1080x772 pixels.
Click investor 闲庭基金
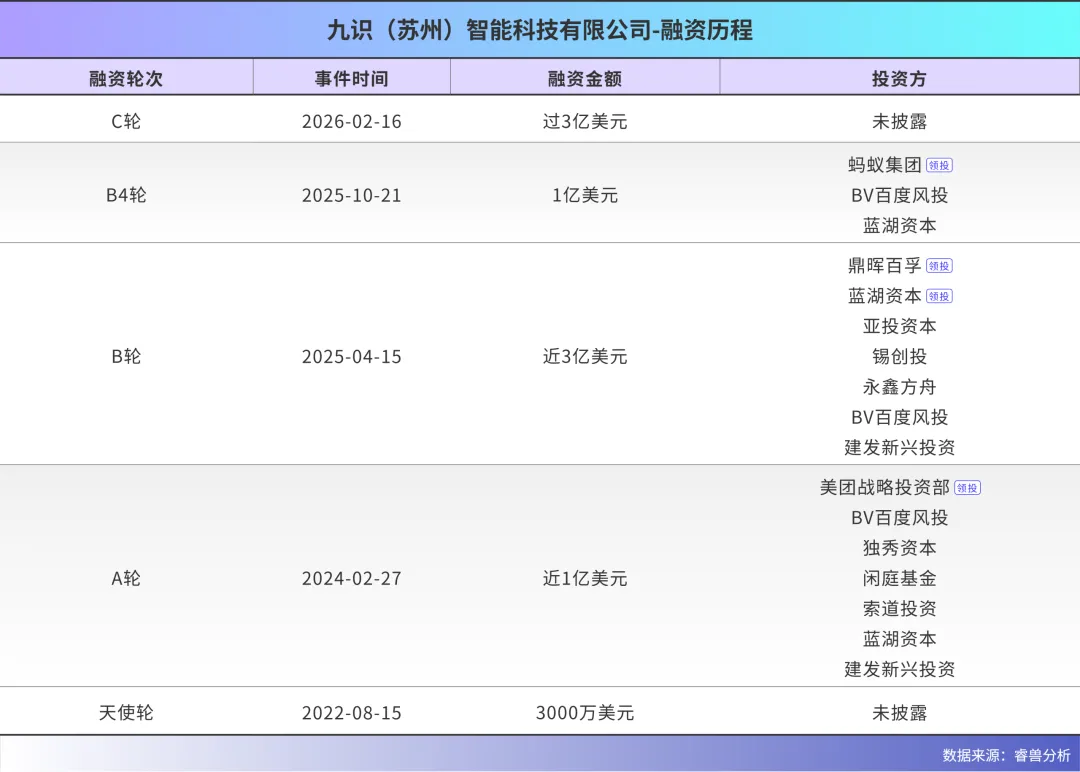[x=900, y=578]
